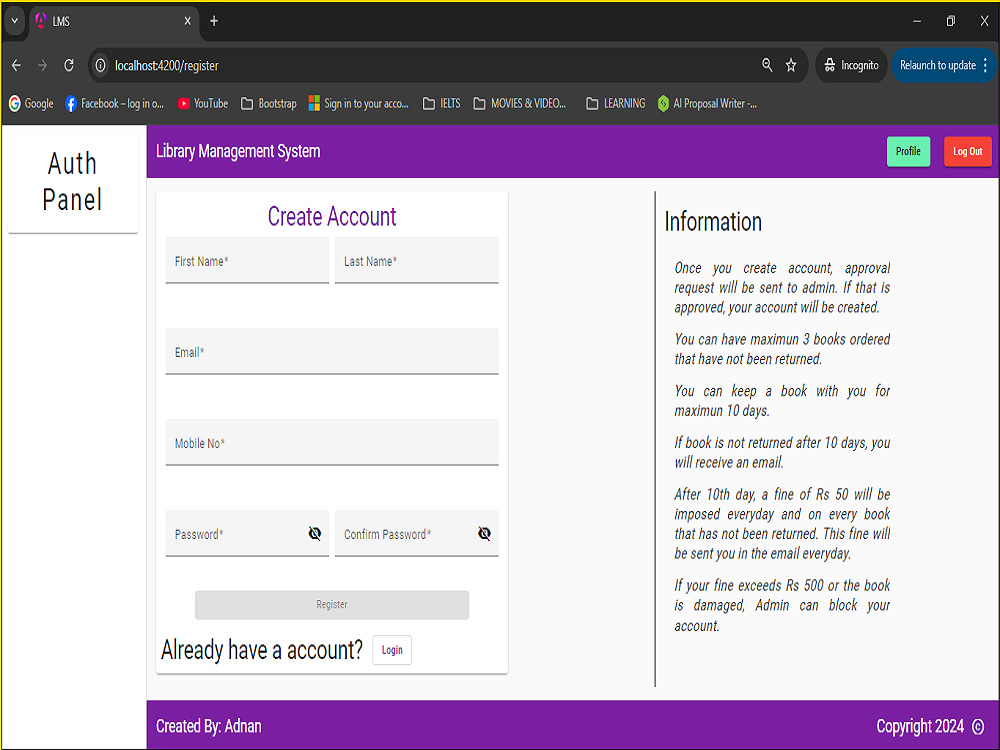View site information icon in address bar
The height and width of the screenshot is (750, 1000).
[100, 65]
